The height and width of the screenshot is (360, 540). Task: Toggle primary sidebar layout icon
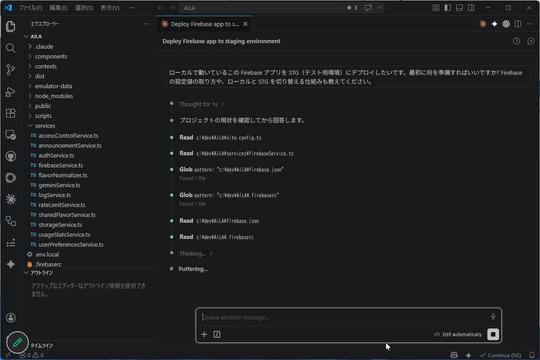[447, 8]
